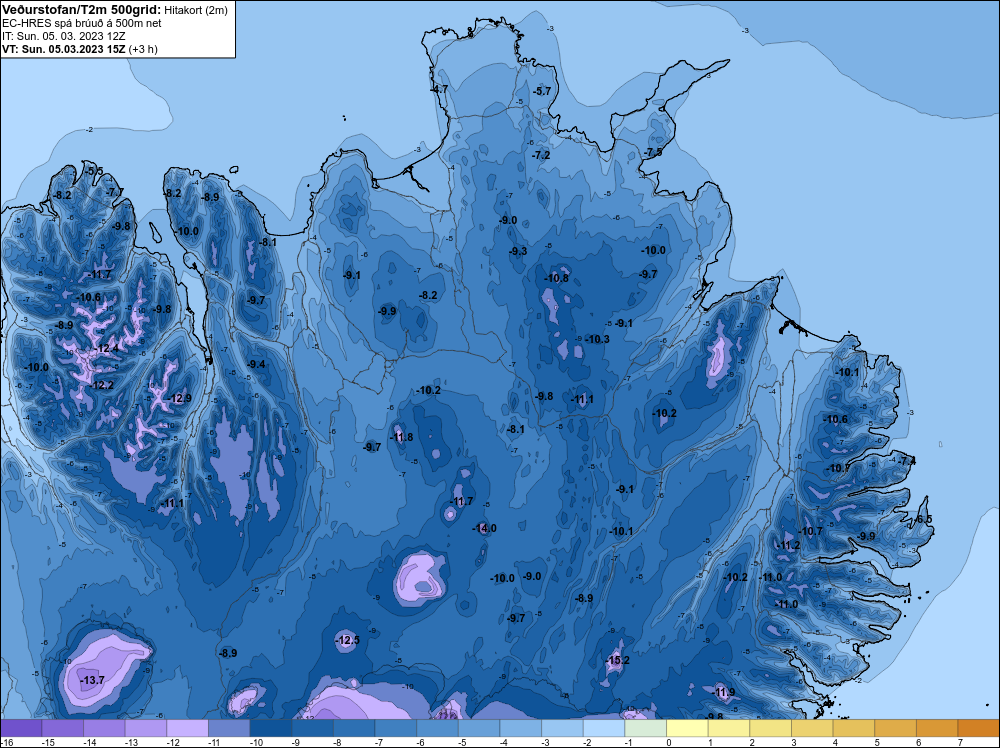Click the -7.5 temperature label
Screen dimensions: 1000x748
[652, 152]
